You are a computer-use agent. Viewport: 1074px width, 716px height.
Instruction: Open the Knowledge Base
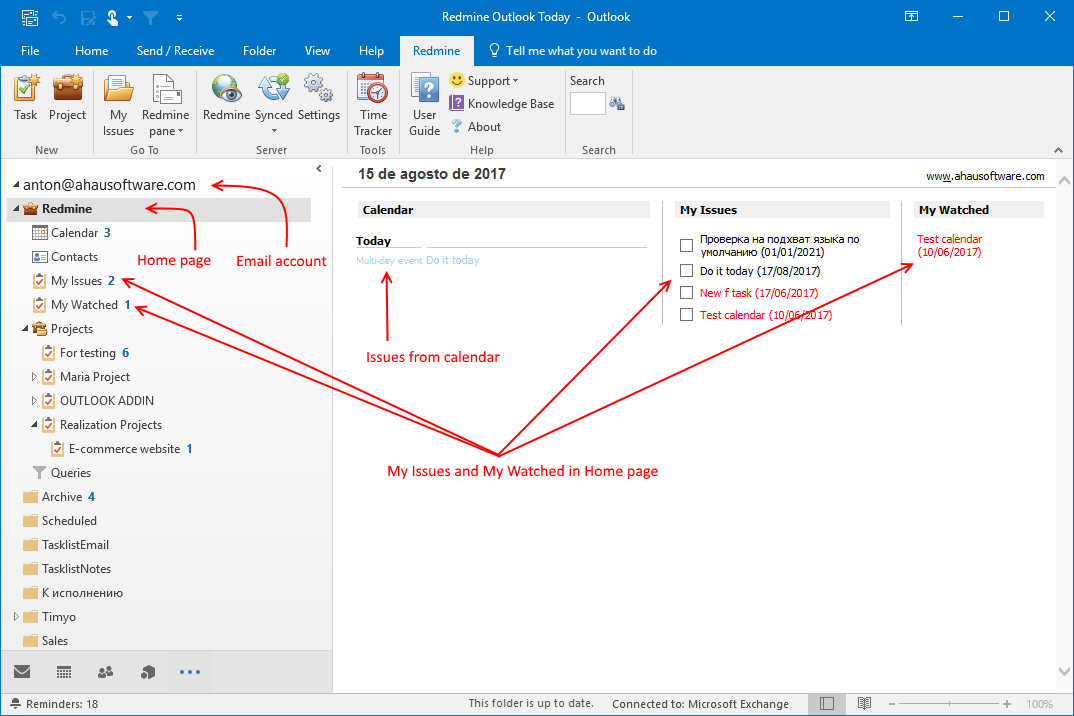coord(501,103)
